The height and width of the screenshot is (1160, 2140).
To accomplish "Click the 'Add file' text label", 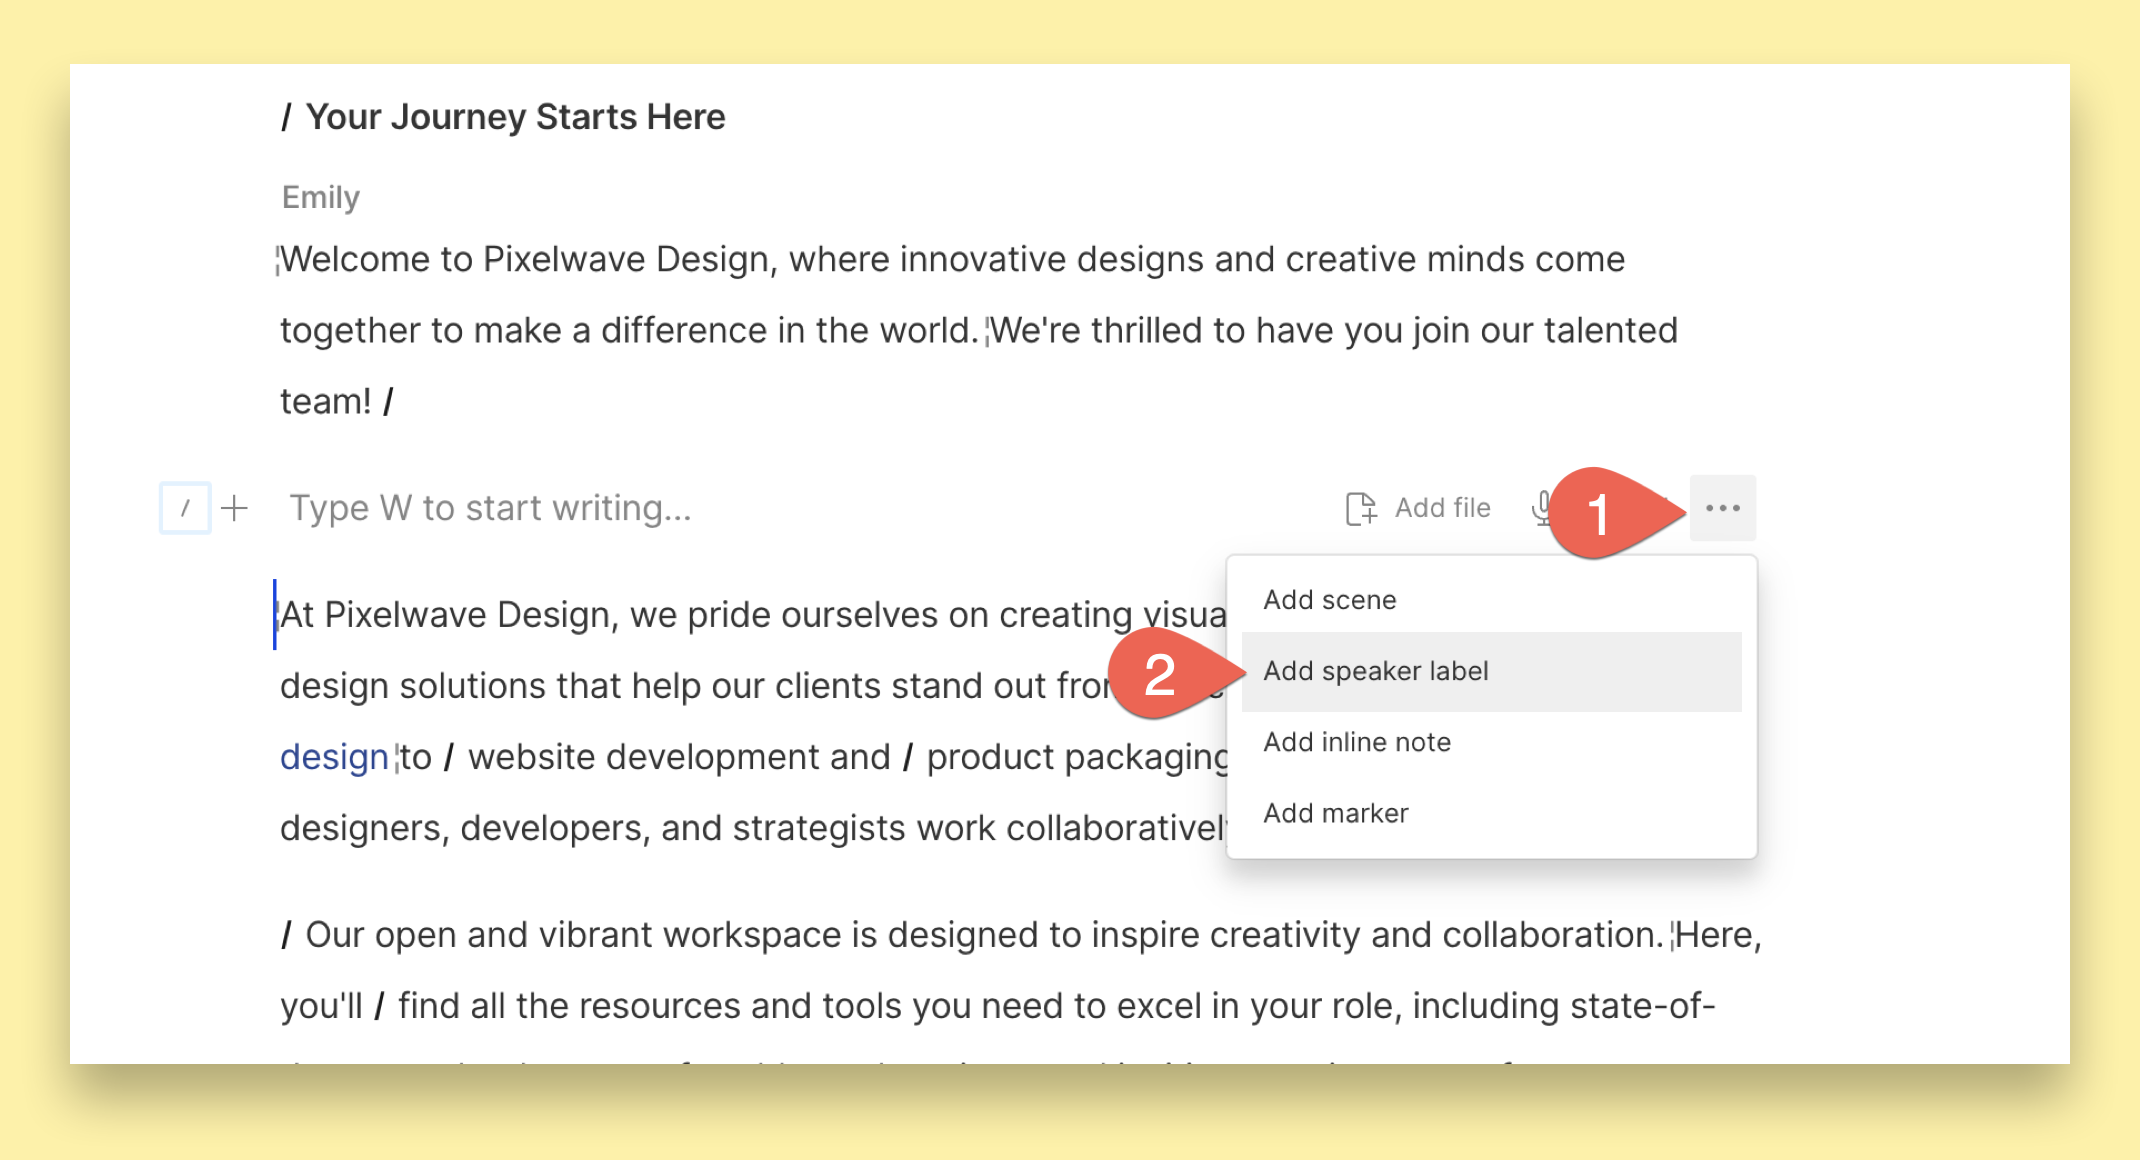I will click(1442, 508).
